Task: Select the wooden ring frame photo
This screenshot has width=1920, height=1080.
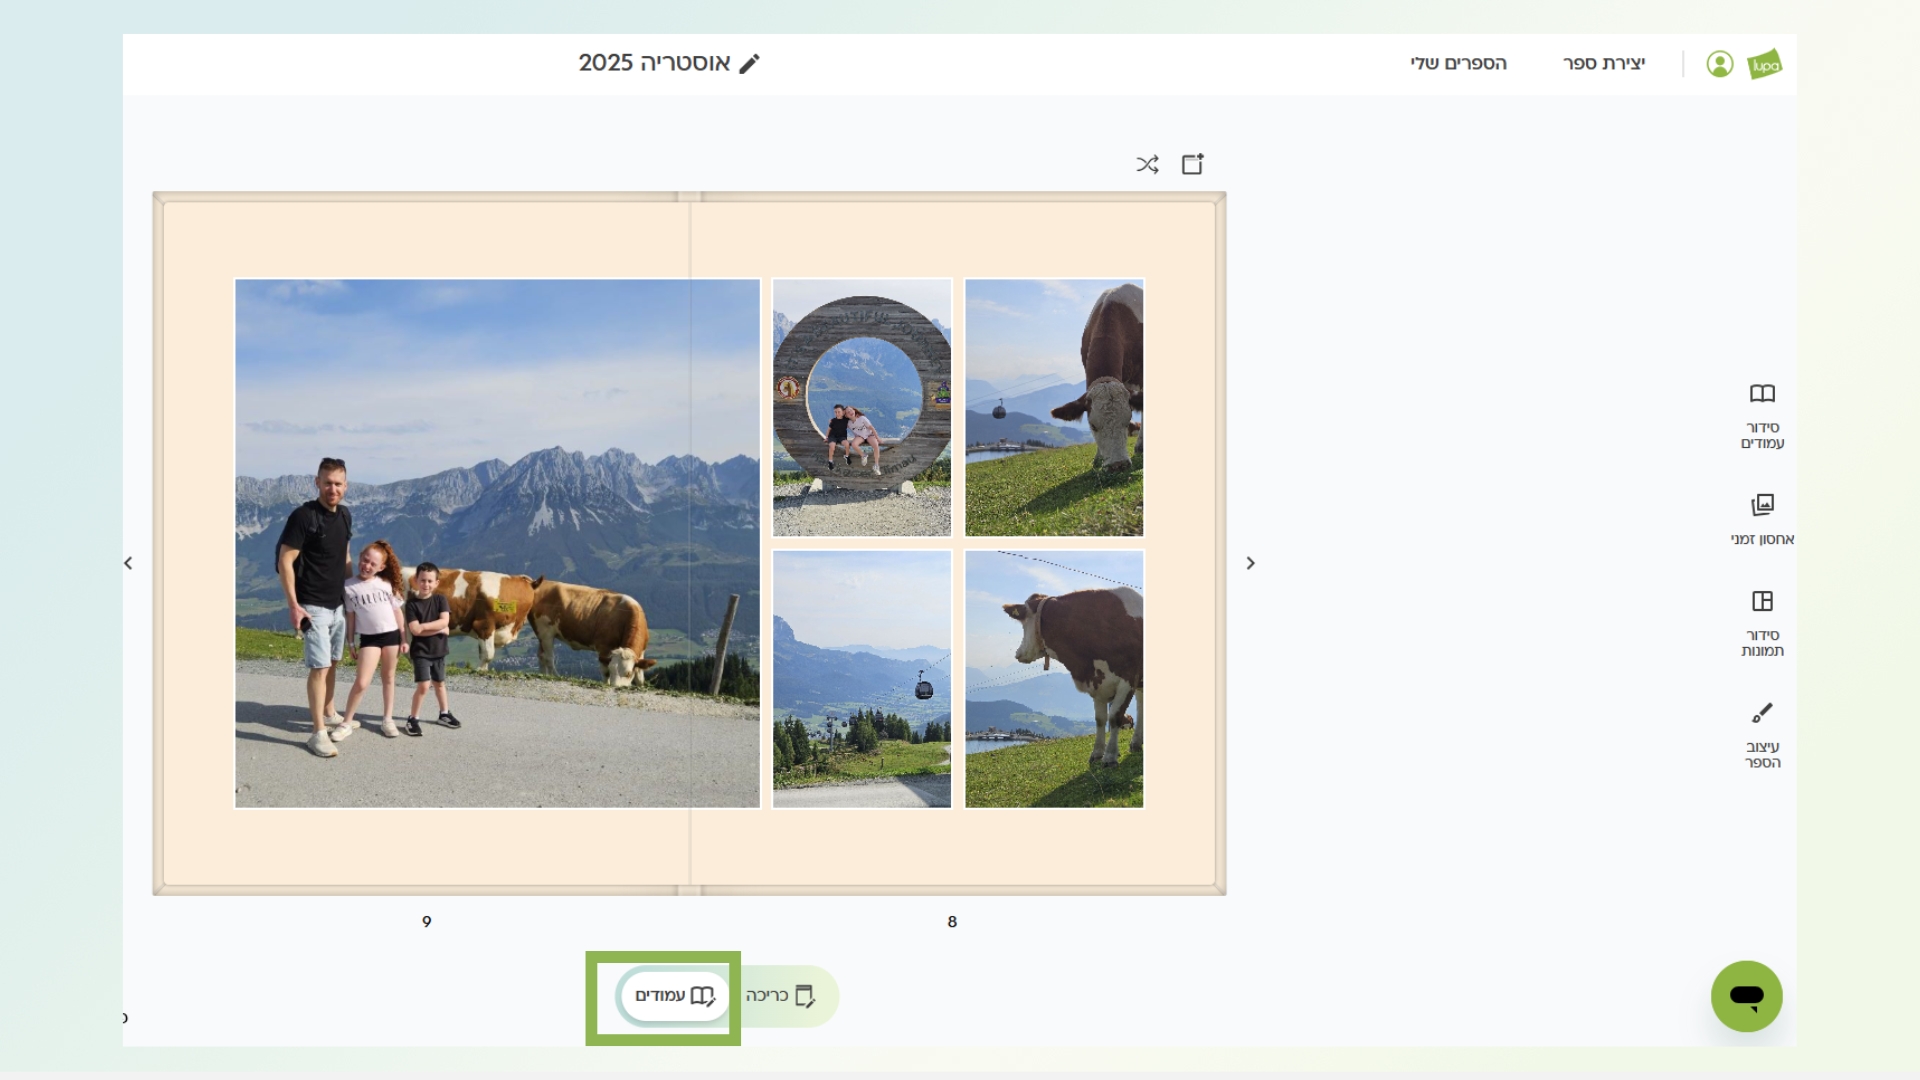Action: pyautogui.click(x=861, y=407)
